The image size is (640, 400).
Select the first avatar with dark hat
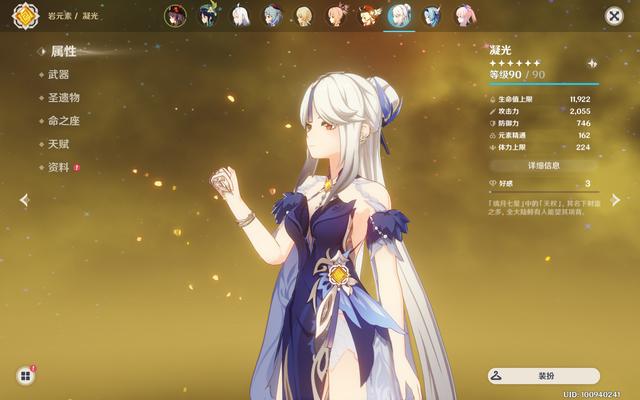(x=176, y=16)
